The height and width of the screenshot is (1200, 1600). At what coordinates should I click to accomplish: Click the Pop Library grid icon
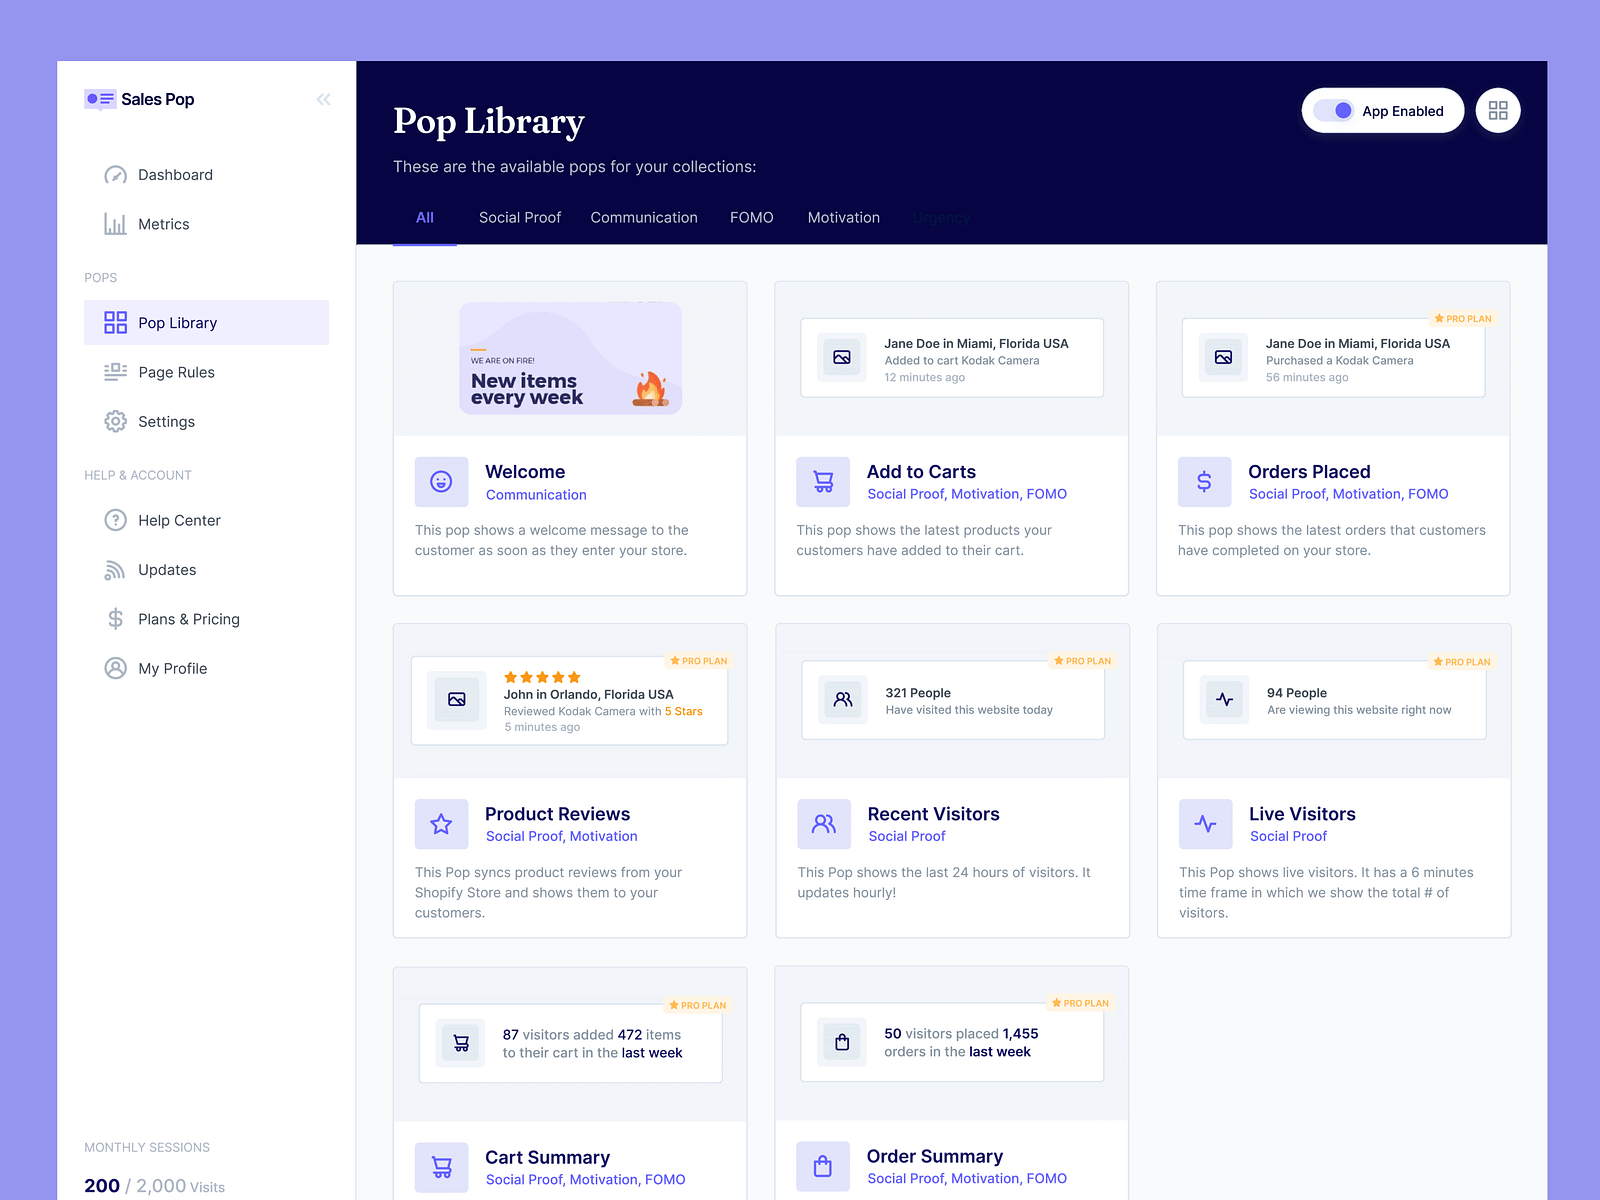(114, 322)
